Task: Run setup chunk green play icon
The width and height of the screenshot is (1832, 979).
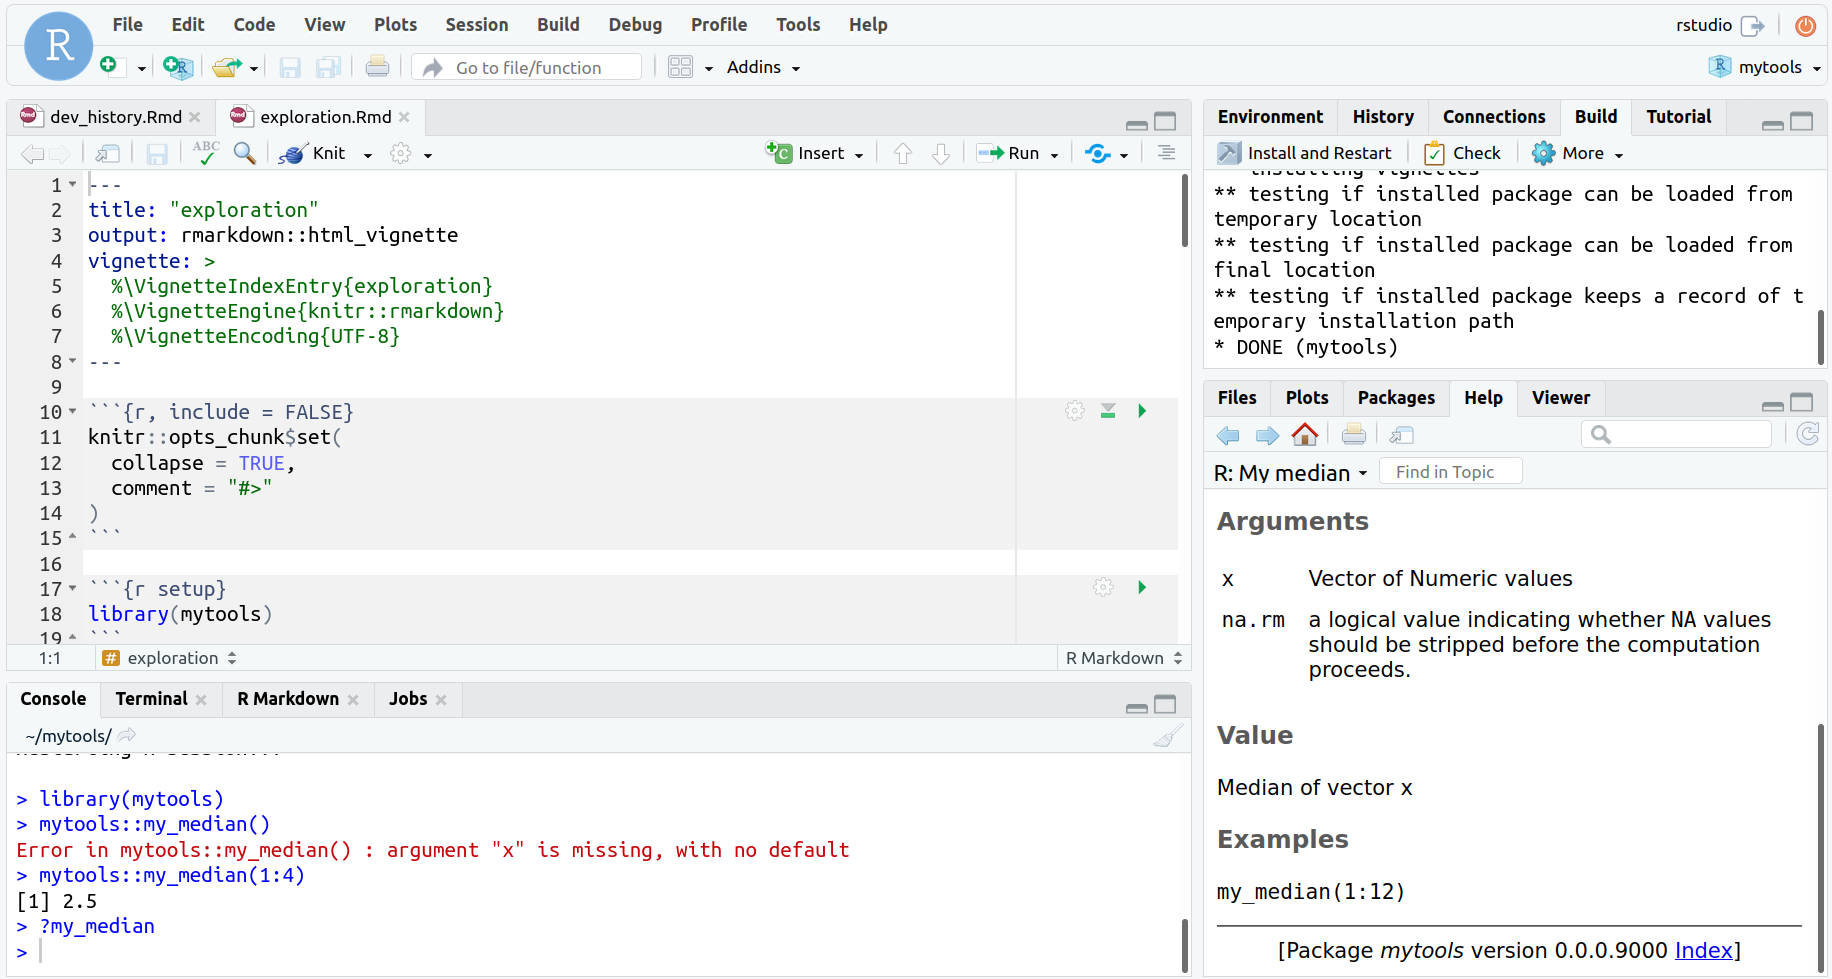Action: click(x=1142, y=587)
